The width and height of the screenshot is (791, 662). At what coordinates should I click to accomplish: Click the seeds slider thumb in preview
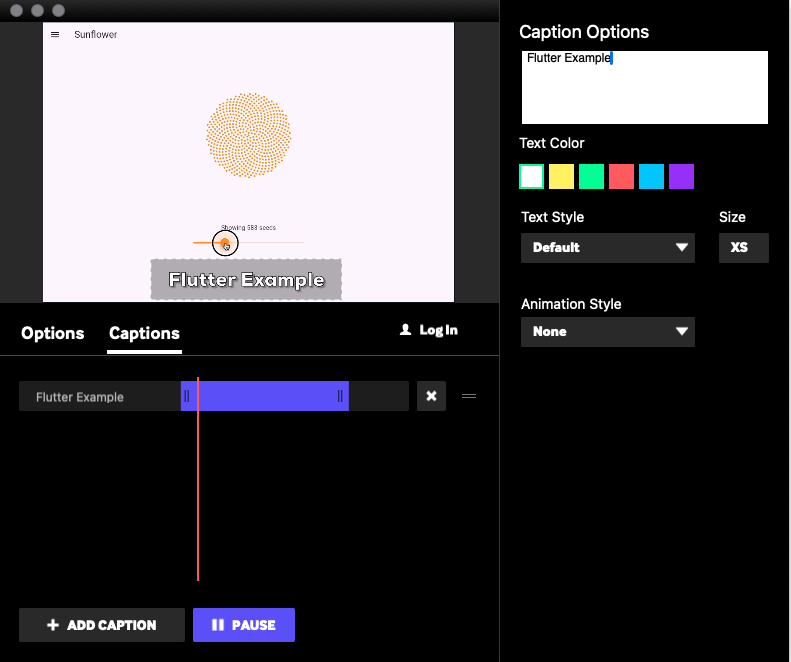point(225,243)
